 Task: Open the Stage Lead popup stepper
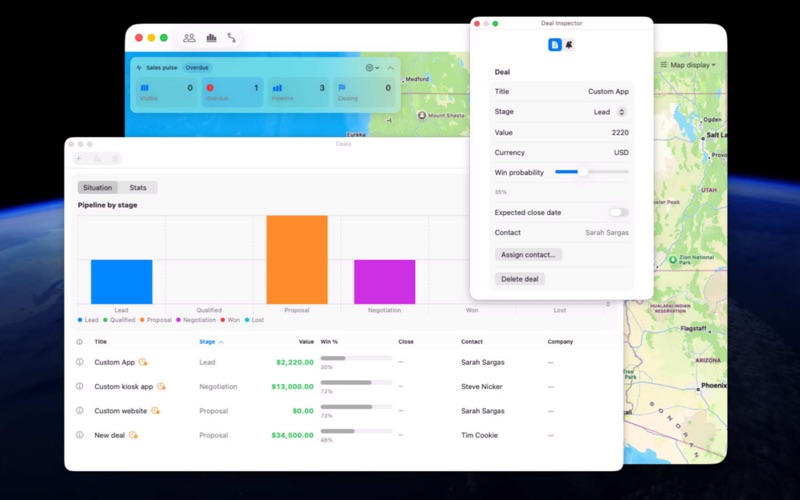[621, 112]
